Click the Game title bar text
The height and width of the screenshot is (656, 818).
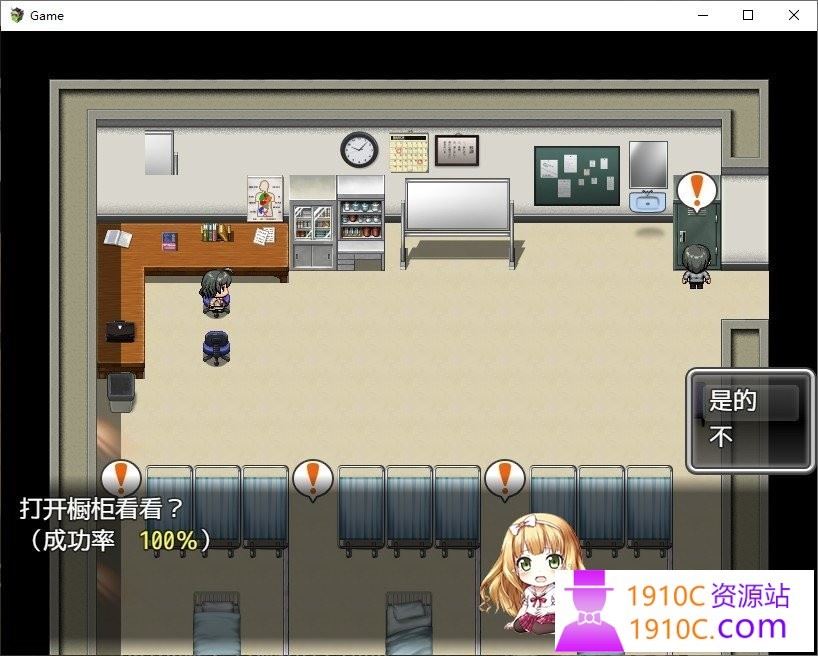tap(46, 15)
